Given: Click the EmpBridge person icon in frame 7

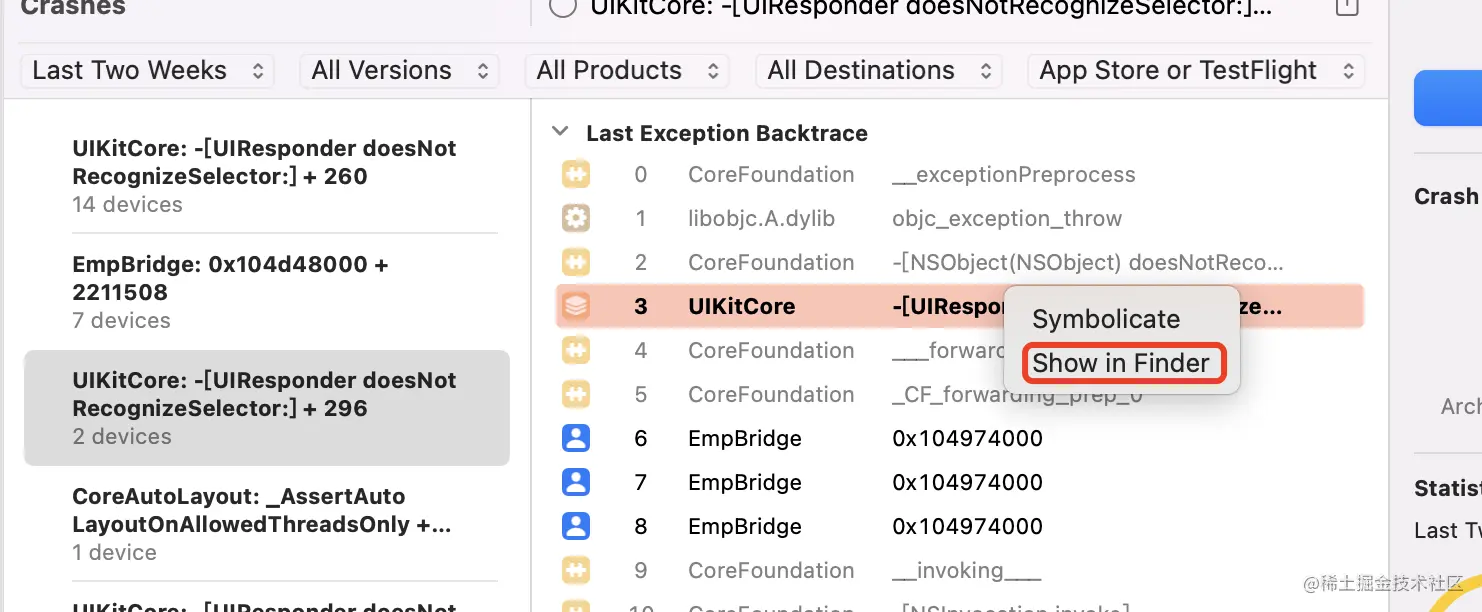Looking at the screenshot, I should [576, 482].
